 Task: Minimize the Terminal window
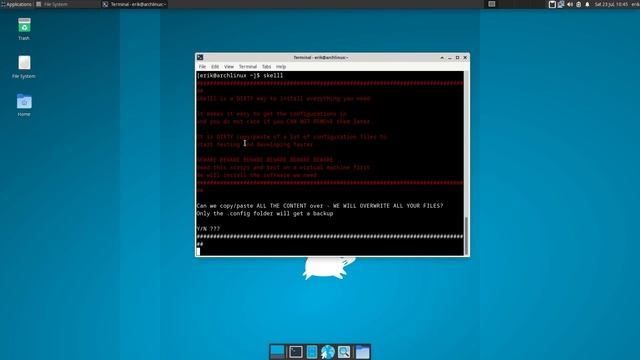pos(450,58)
